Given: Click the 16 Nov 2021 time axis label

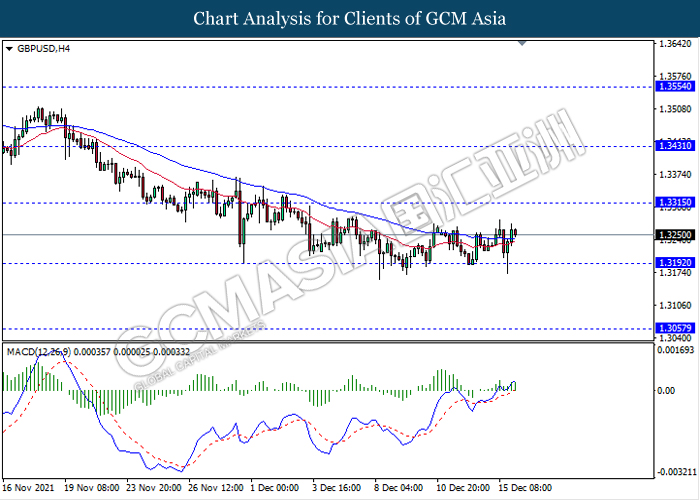Looking at the screenshot, I should click(x=29, y=488).
